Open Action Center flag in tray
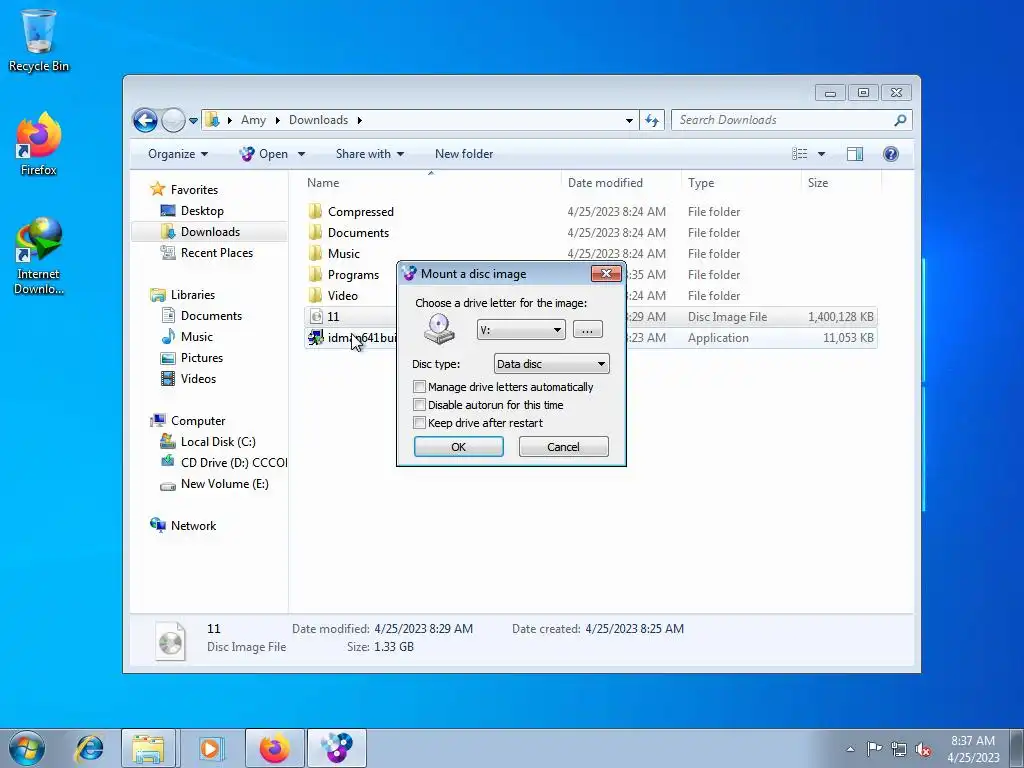The height and width of the screenshot is (768, 1024). coord(874,749)
